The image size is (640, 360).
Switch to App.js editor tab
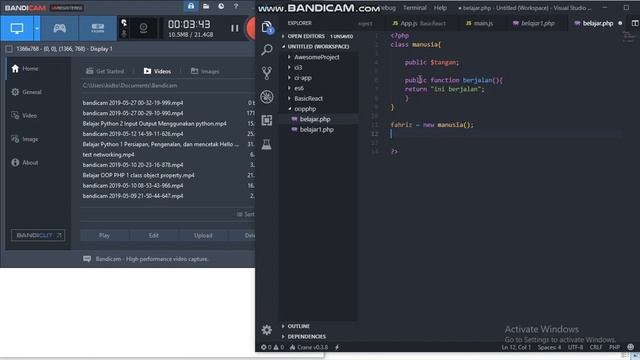pos(419,23)
